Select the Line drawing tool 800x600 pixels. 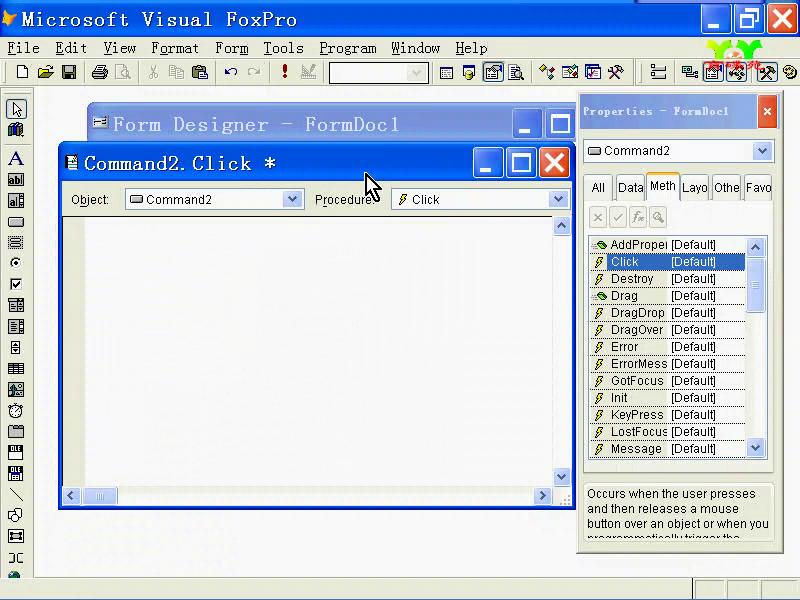tap(16, 494)
